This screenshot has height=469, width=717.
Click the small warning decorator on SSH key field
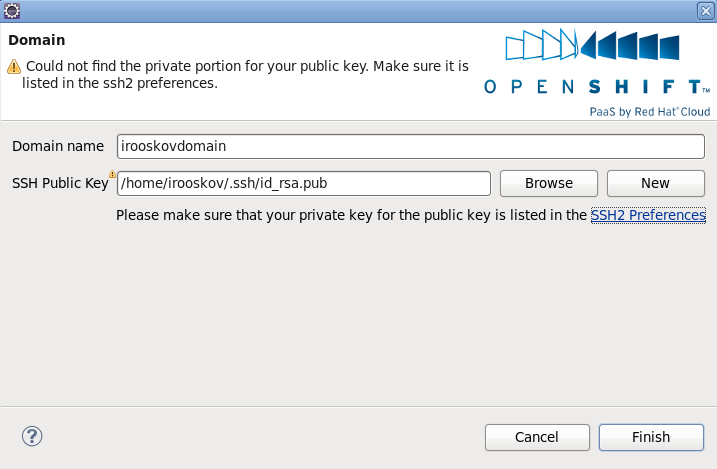pos(112,174)
